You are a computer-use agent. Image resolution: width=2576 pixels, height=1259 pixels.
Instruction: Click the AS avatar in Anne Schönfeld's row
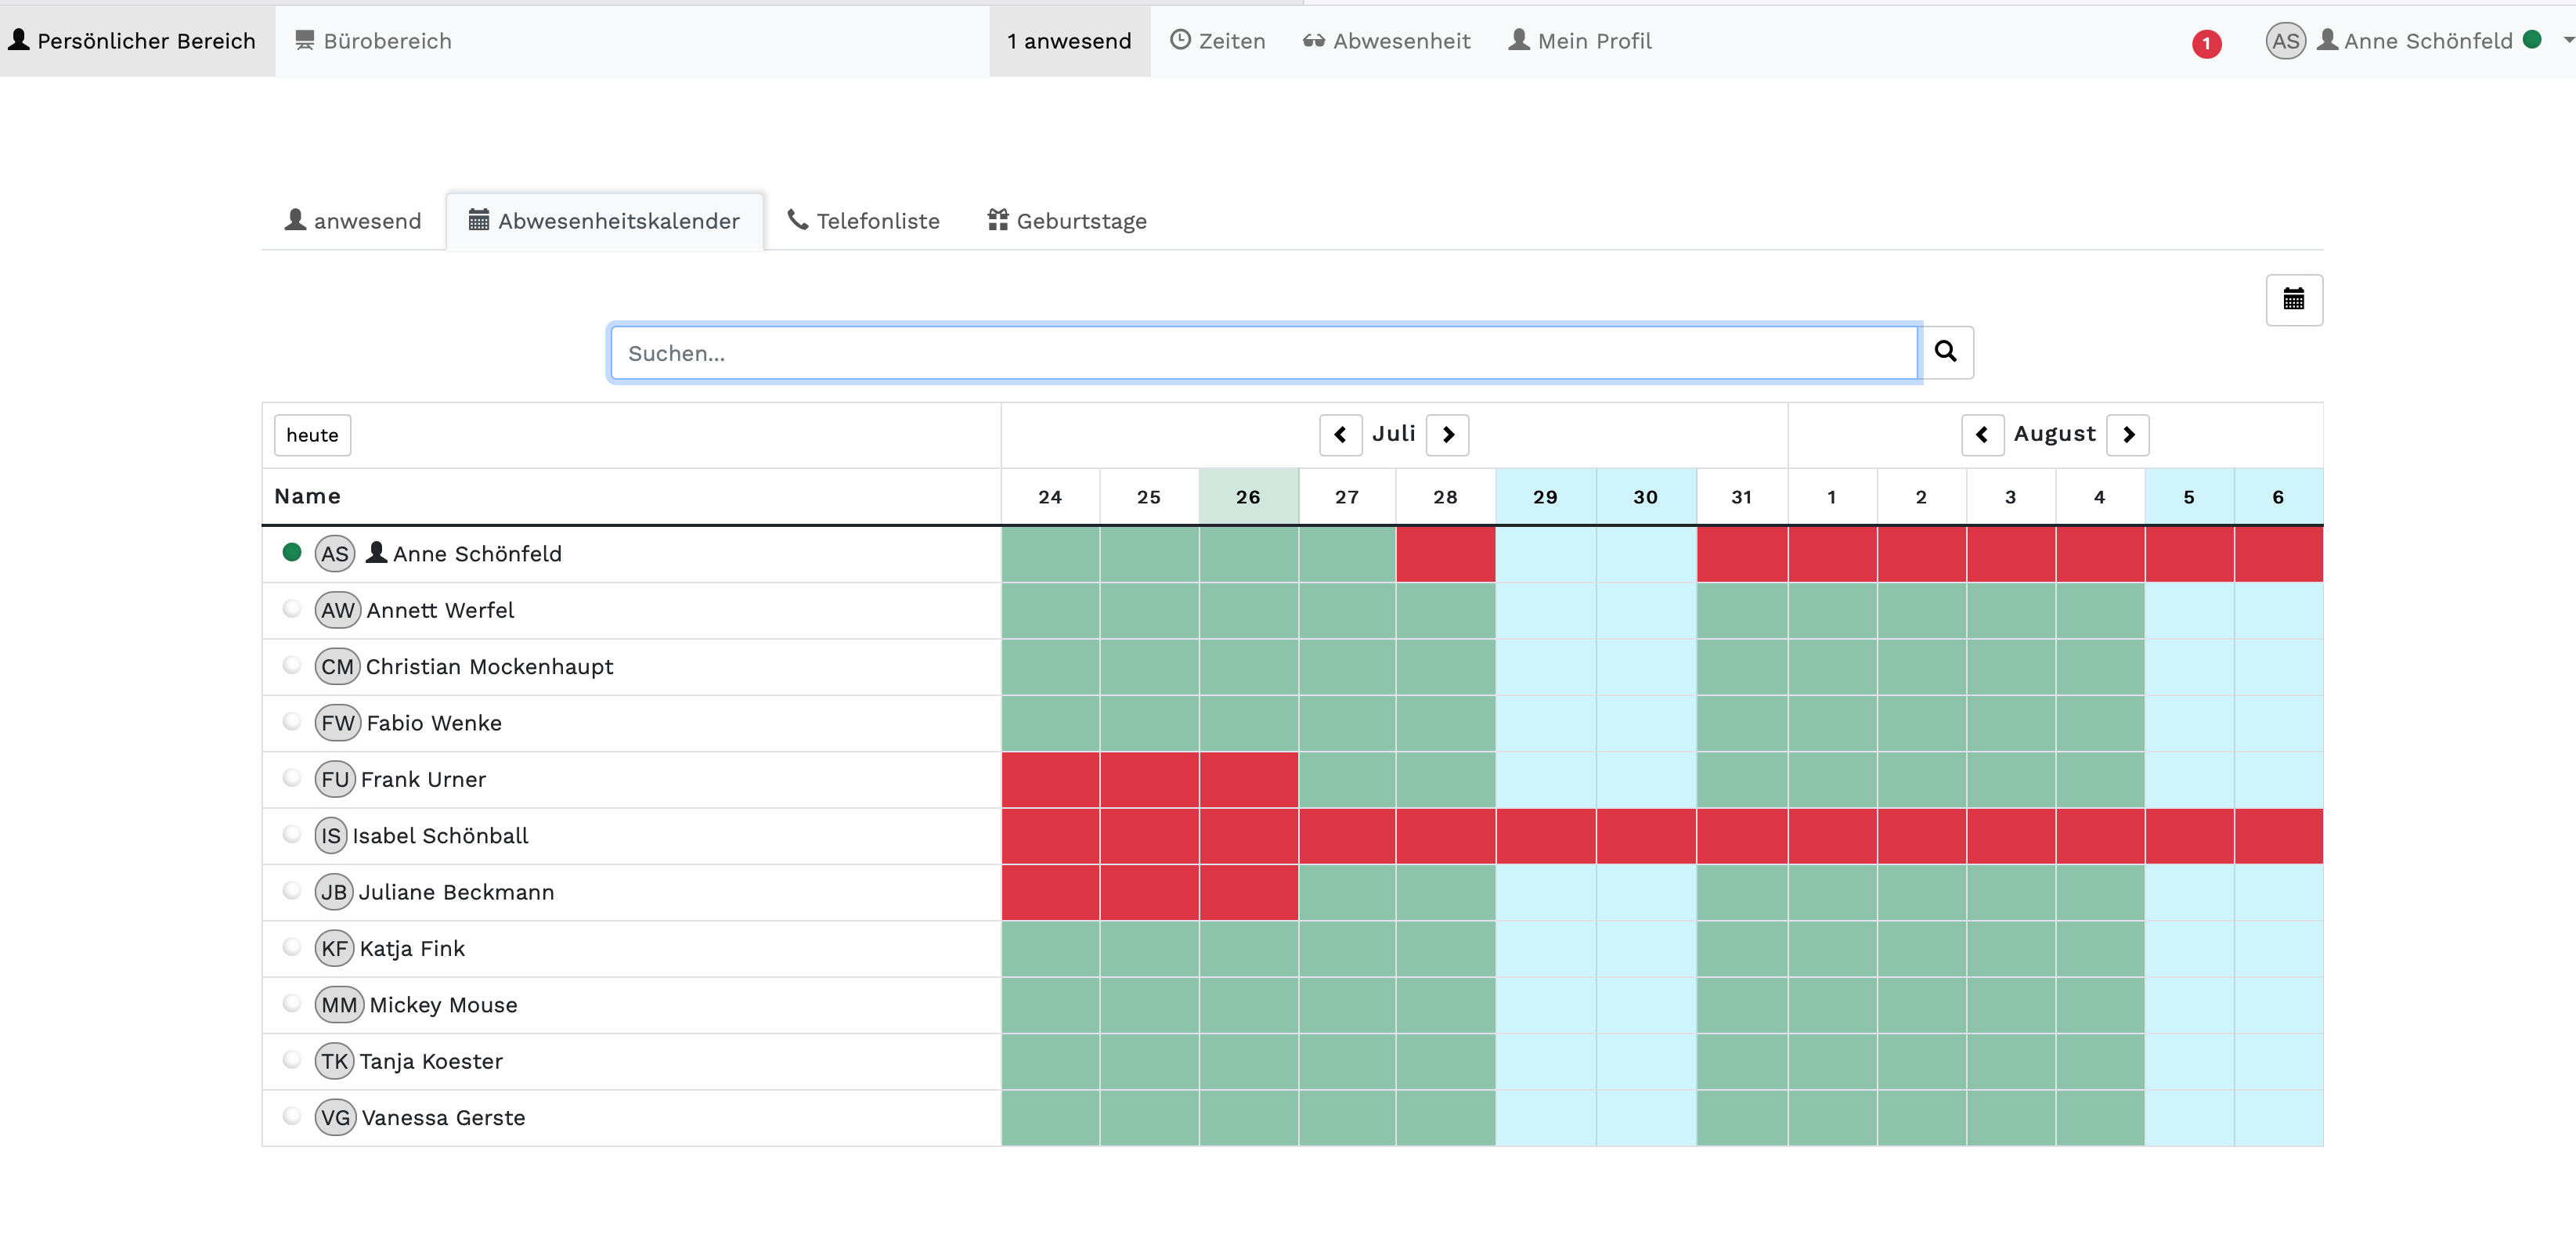tap(335, 554)
